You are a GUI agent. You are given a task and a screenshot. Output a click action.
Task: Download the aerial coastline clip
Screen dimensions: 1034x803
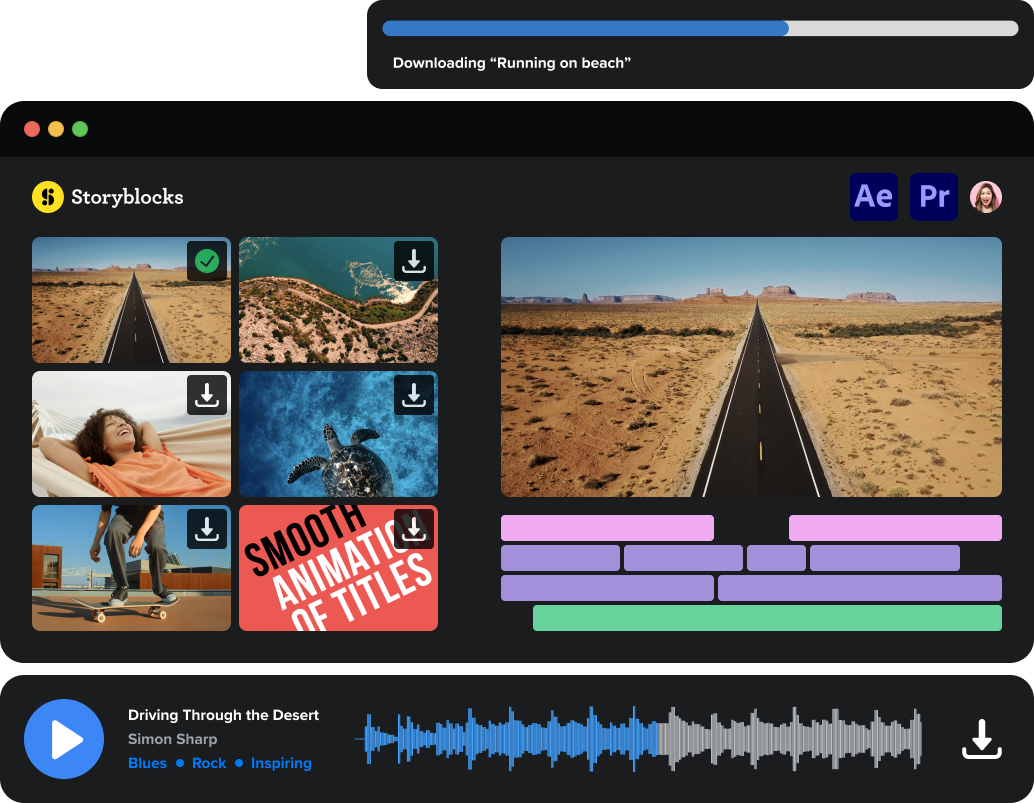pyautogui.click(x=414, y=260)
